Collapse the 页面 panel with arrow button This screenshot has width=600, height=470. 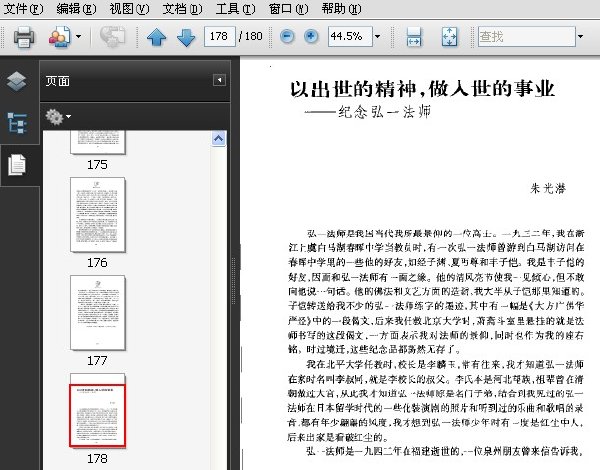[219, 80]
